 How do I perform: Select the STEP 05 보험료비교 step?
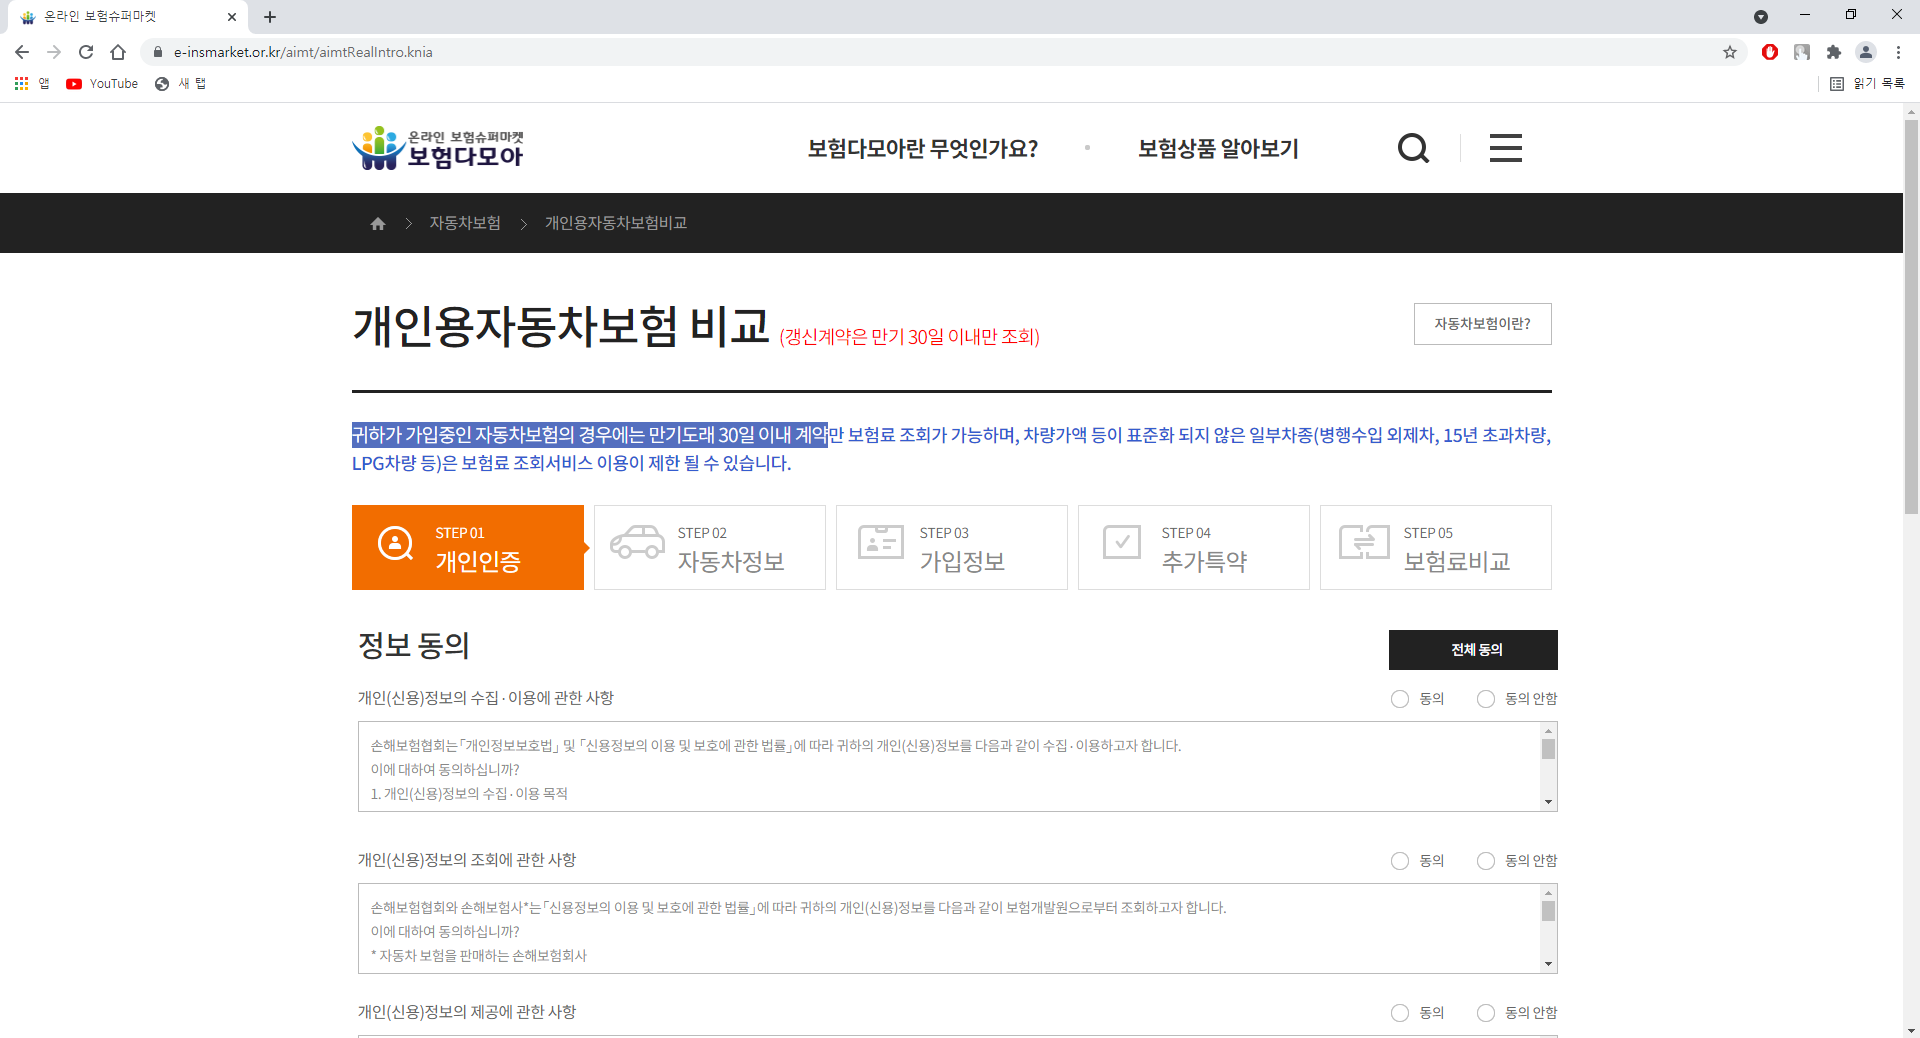coord(1436,548)
